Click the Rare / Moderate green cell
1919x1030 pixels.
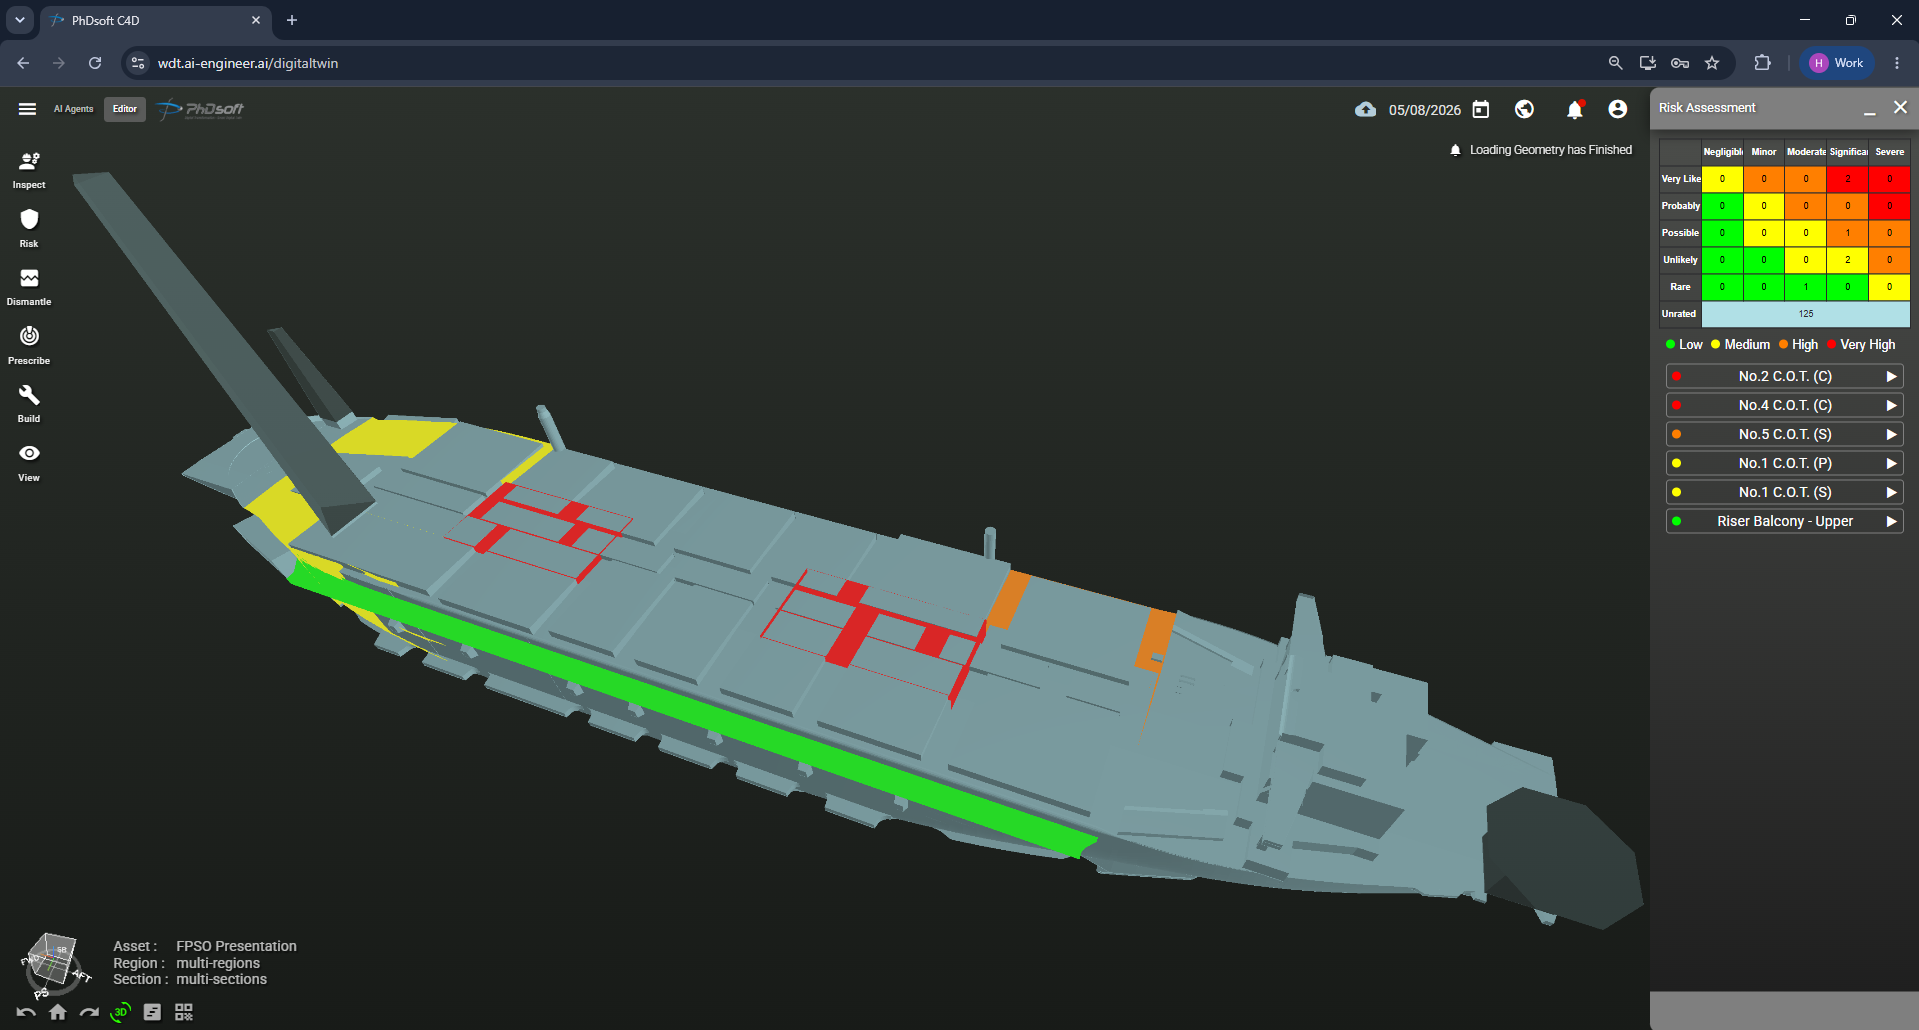[x=1805, y=287]
